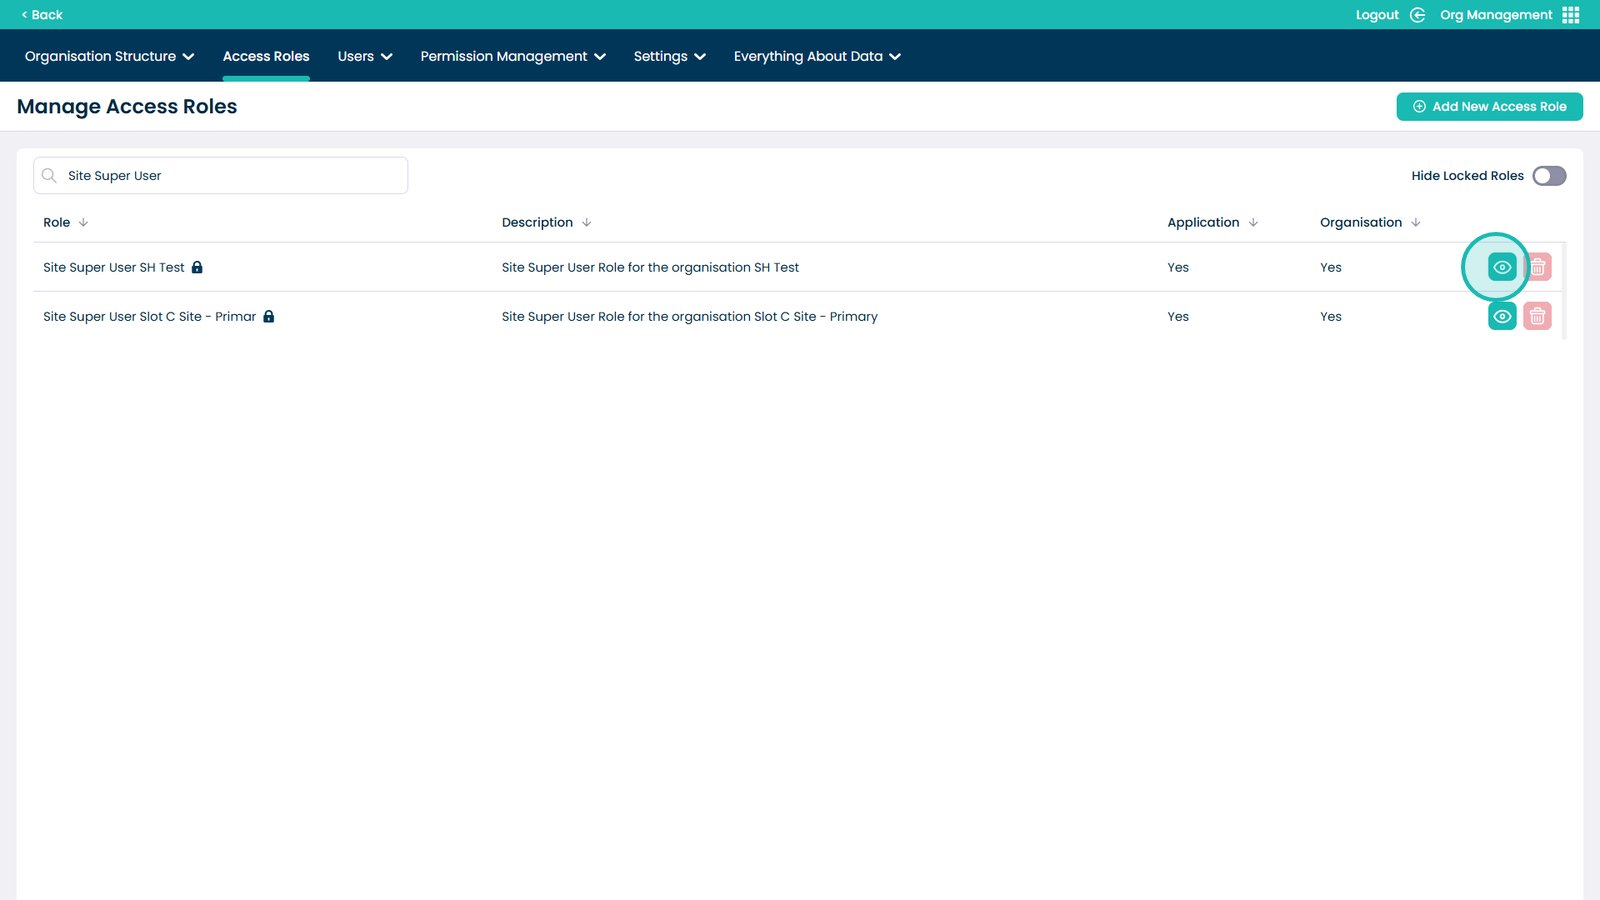
Task: View the Slot C Site Primary role
Action: pos(1502,316)
